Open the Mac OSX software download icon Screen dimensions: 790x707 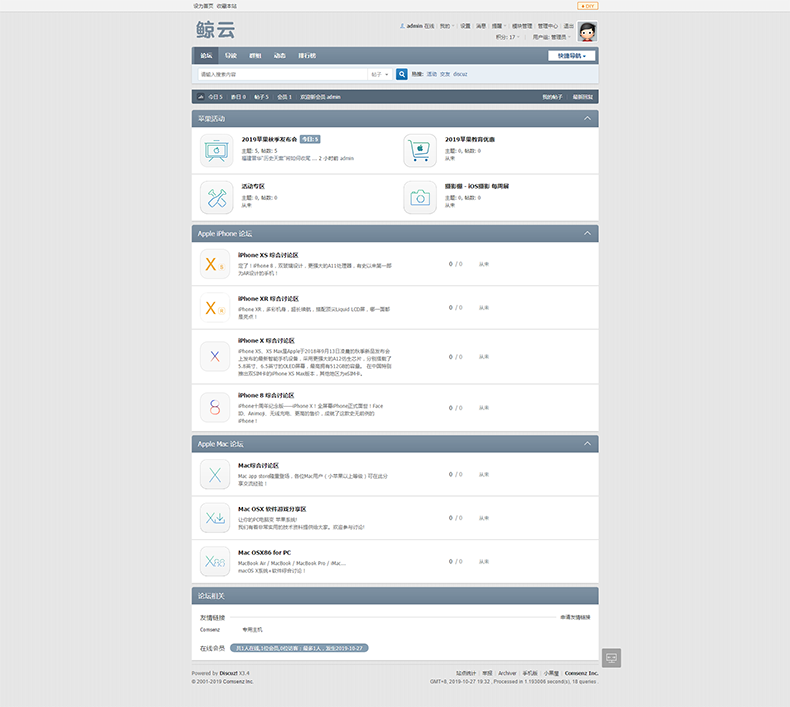215,518
